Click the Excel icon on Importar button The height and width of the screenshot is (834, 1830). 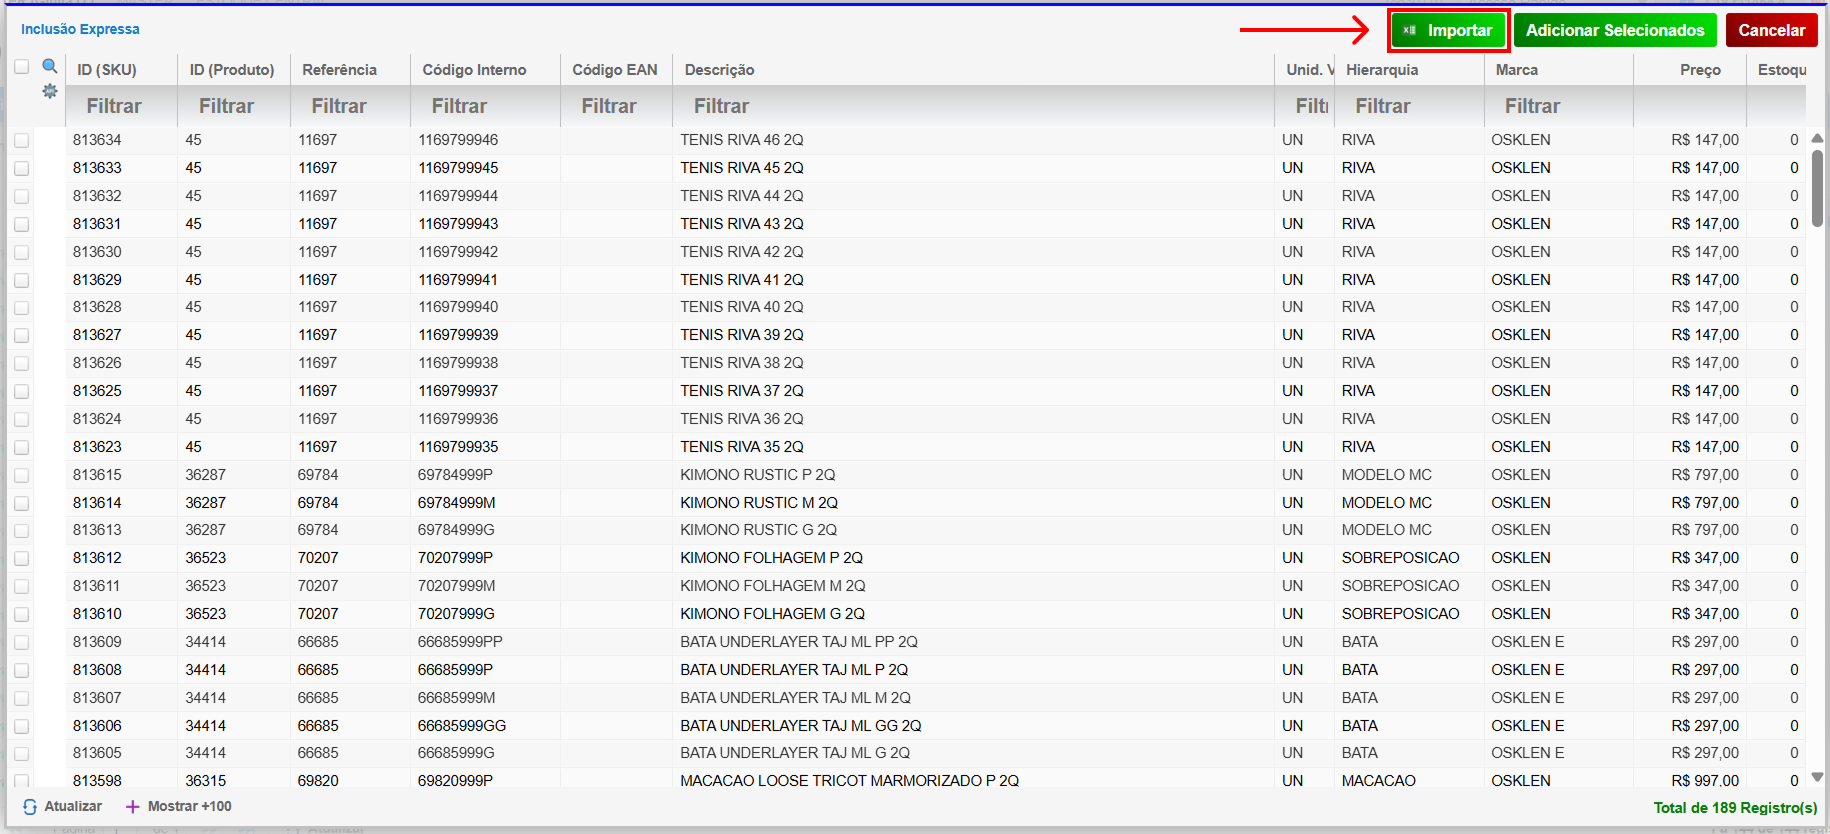click(x=1409, y=31)
